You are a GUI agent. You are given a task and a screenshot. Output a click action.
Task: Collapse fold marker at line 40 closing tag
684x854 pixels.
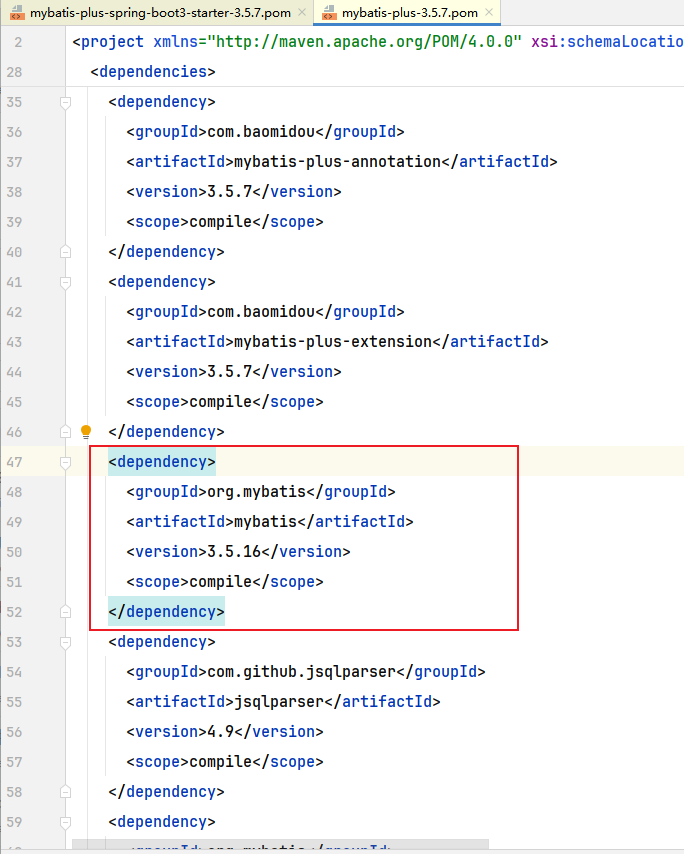tap(65, 252)
